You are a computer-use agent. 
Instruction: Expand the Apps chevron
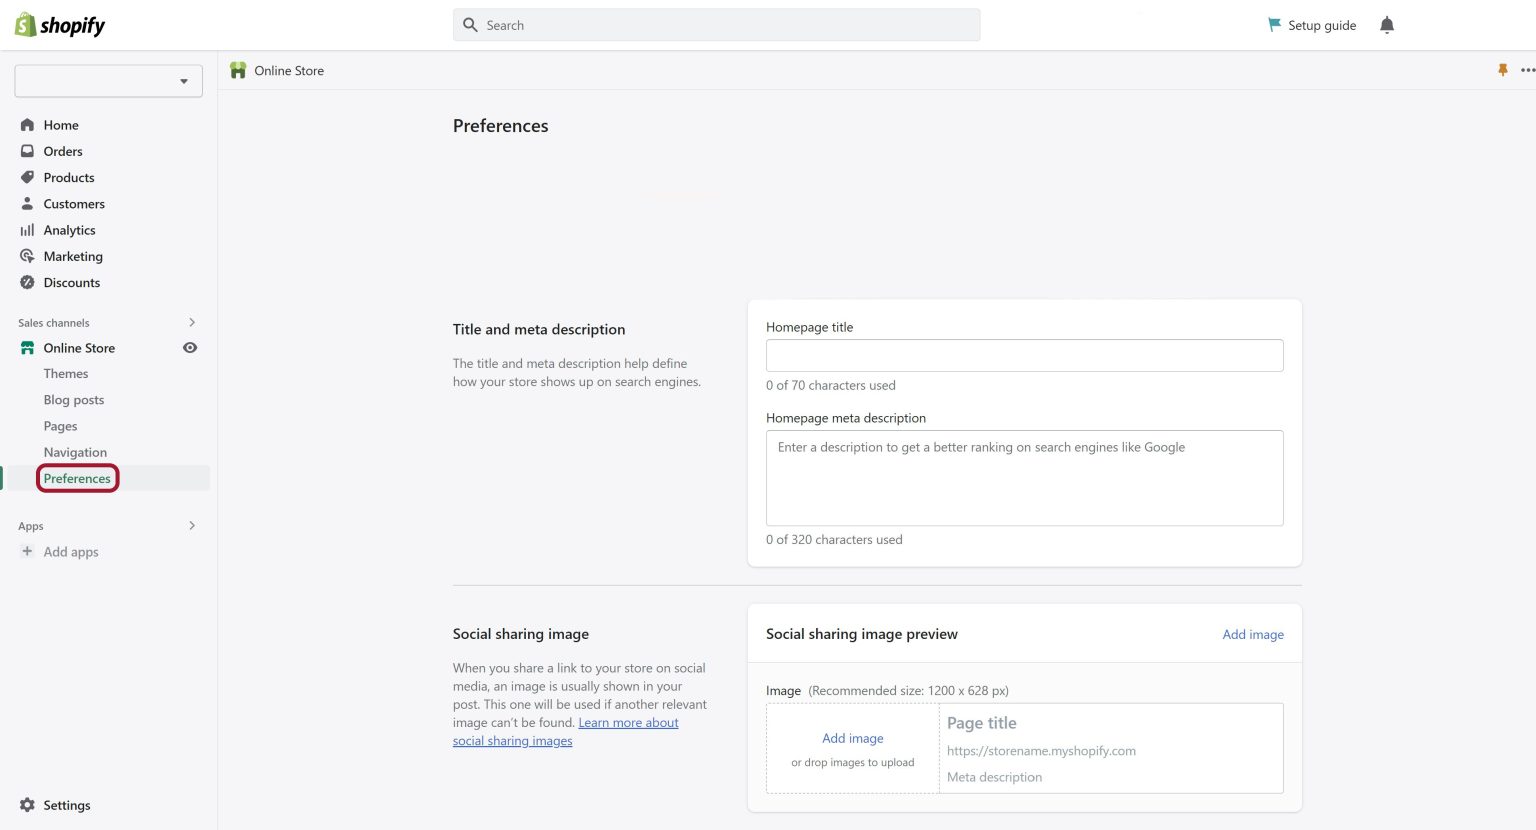191,525
